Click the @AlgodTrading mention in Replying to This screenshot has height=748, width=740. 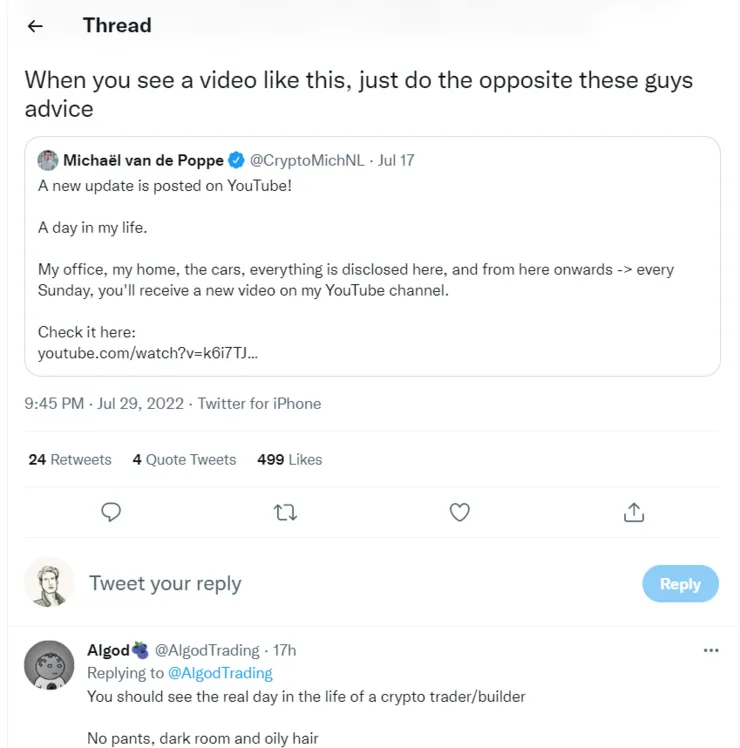(220, 673)
